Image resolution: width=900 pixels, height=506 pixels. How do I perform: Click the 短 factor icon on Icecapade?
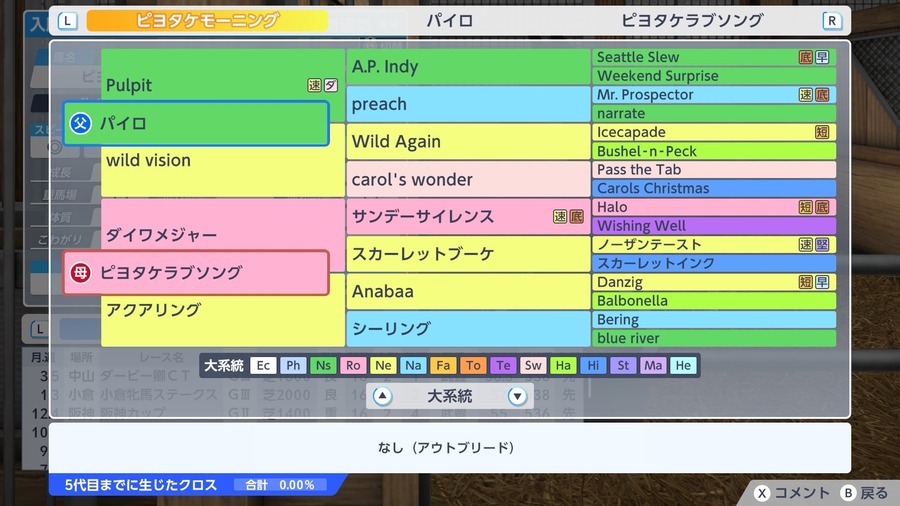coord(823,132)
